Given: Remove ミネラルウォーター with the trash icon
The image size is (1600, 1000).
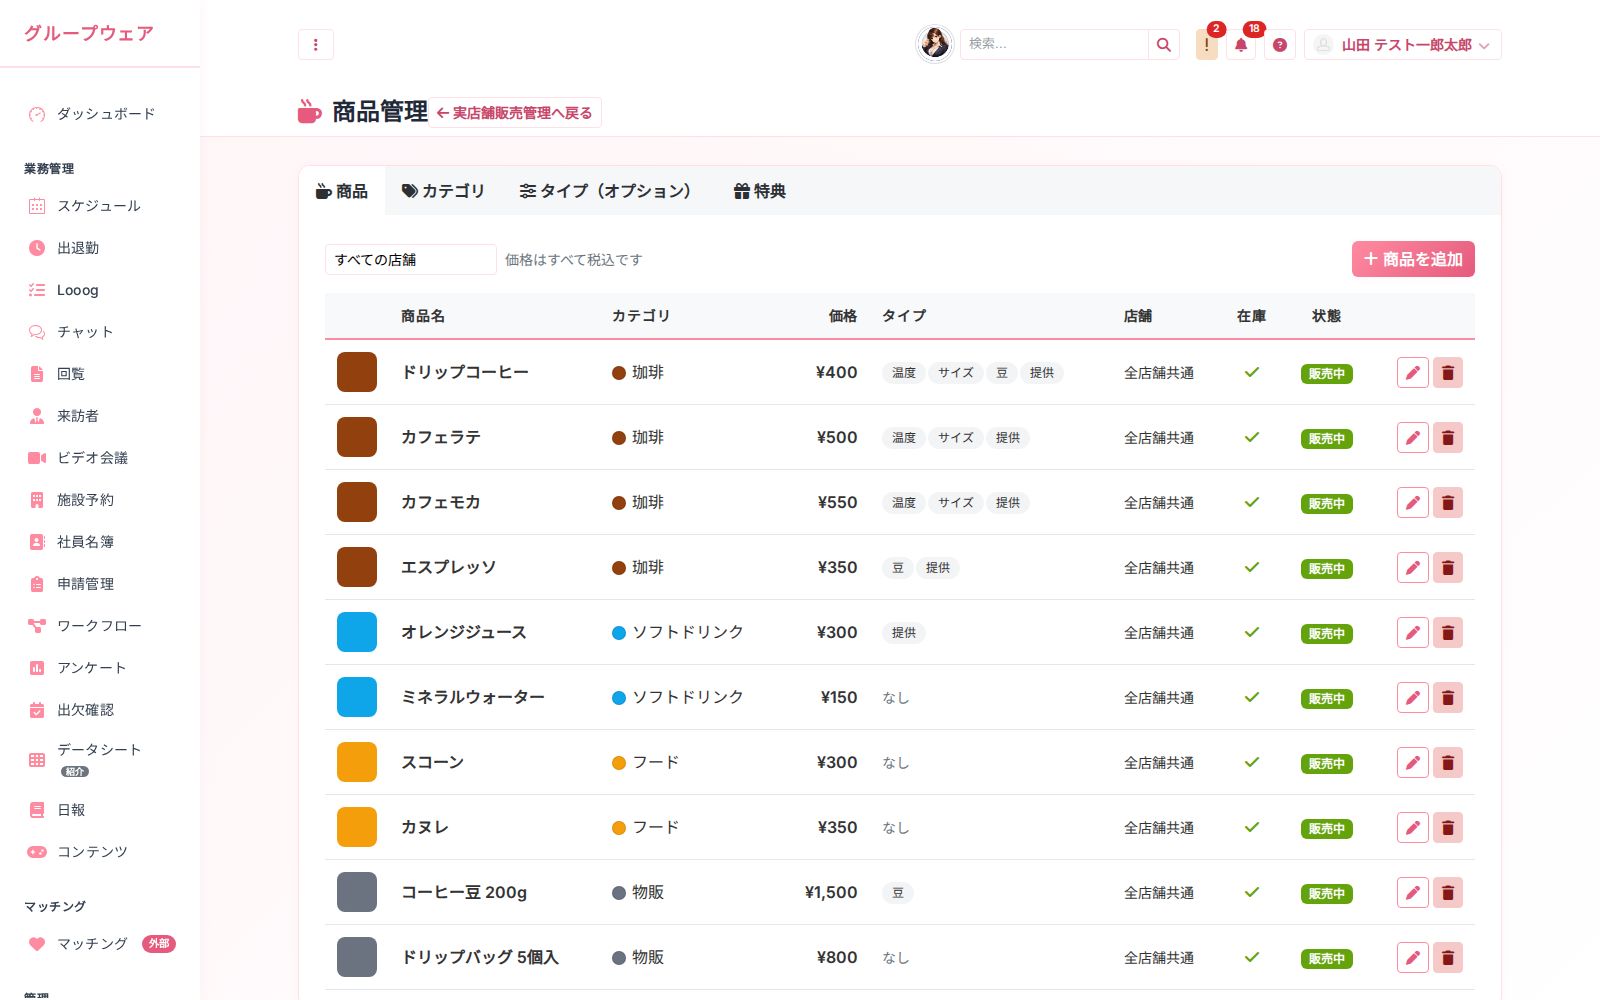Looking at the screenshot, I should pos(1447,698).
